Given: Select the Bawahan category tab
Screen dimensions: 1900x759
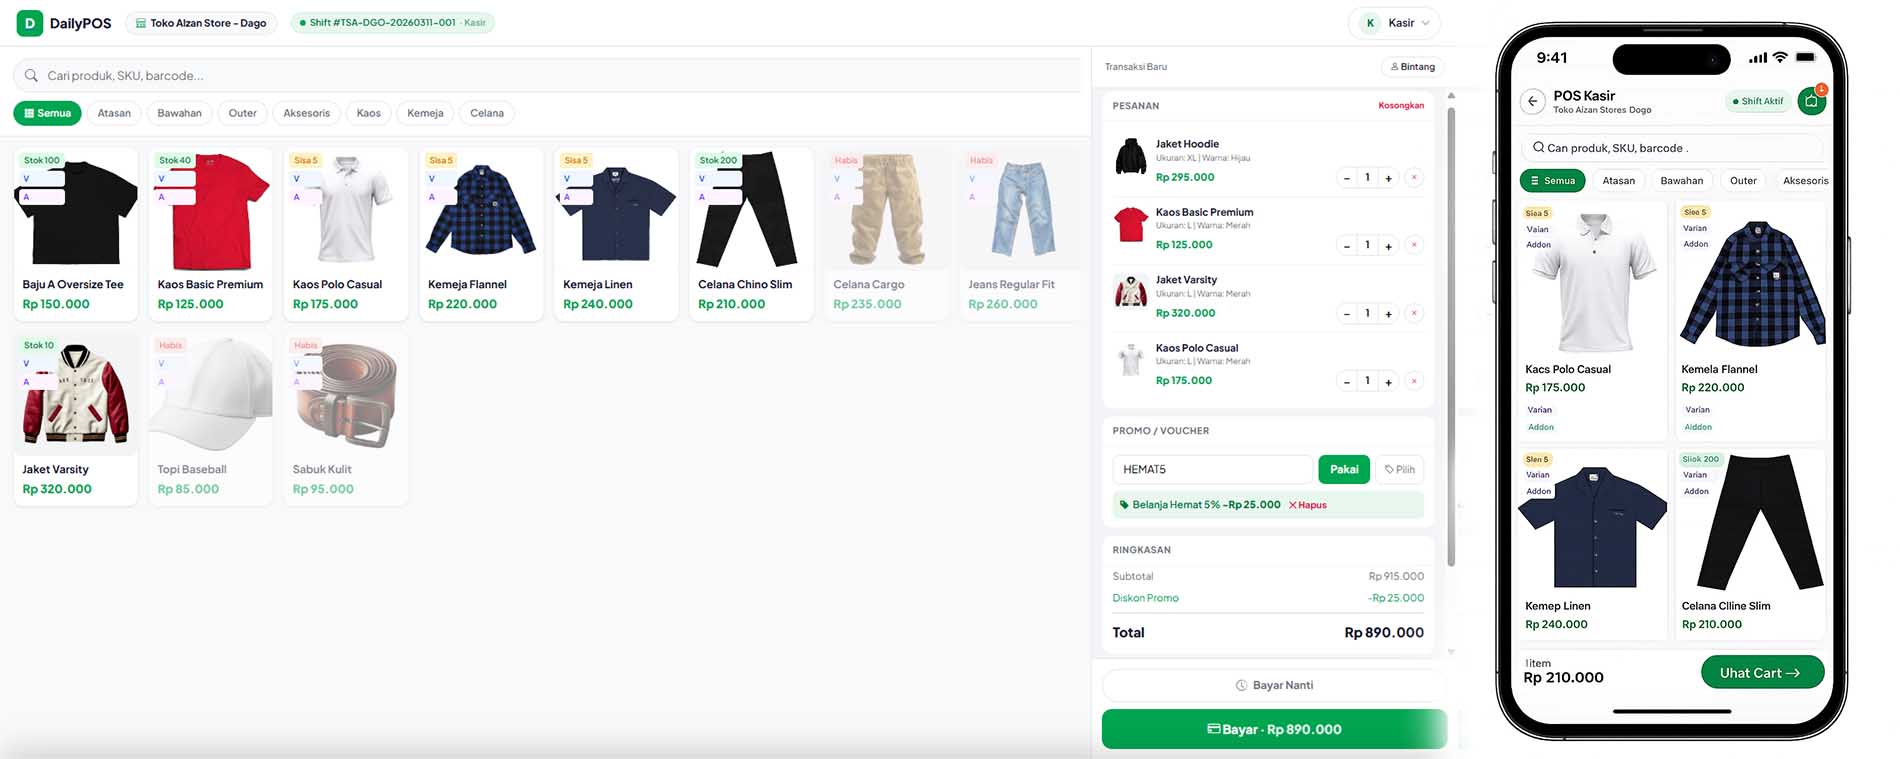Looking at the screenshot, I should point(179,113).
